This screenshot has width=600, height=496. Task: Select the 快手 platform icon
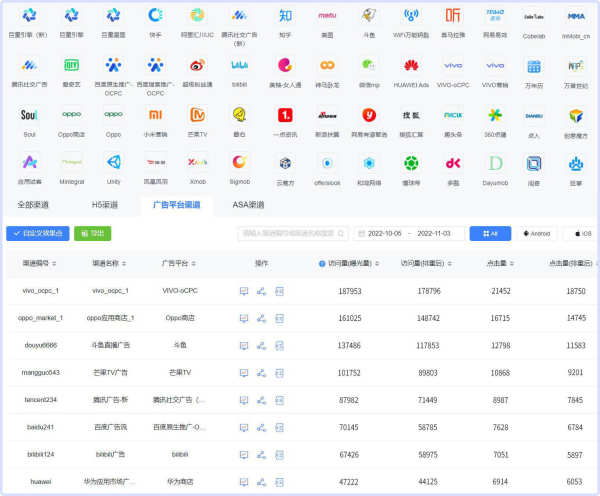(155, 17)
